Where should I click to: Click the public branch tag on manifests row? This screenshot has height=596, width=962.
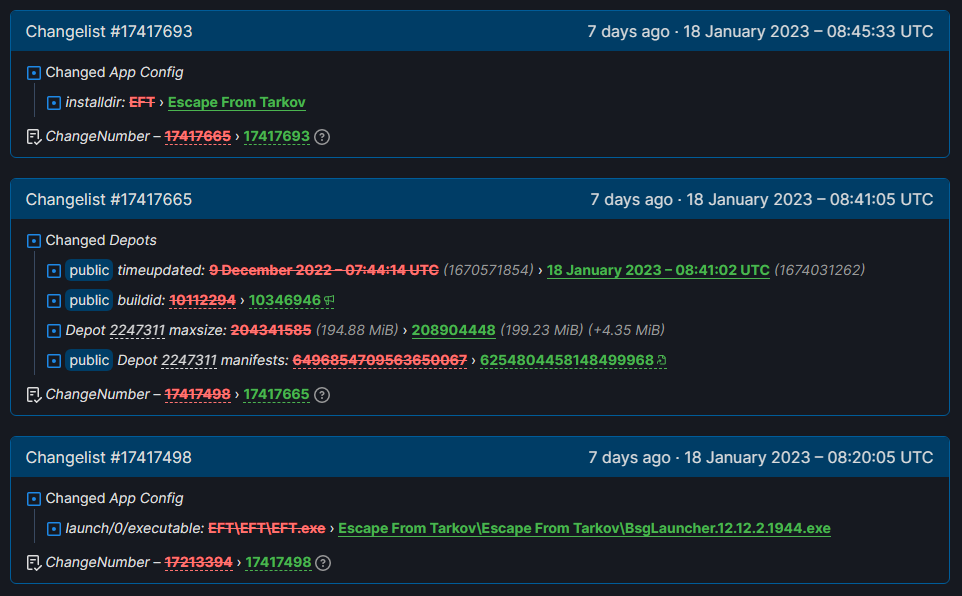[89, 360]
